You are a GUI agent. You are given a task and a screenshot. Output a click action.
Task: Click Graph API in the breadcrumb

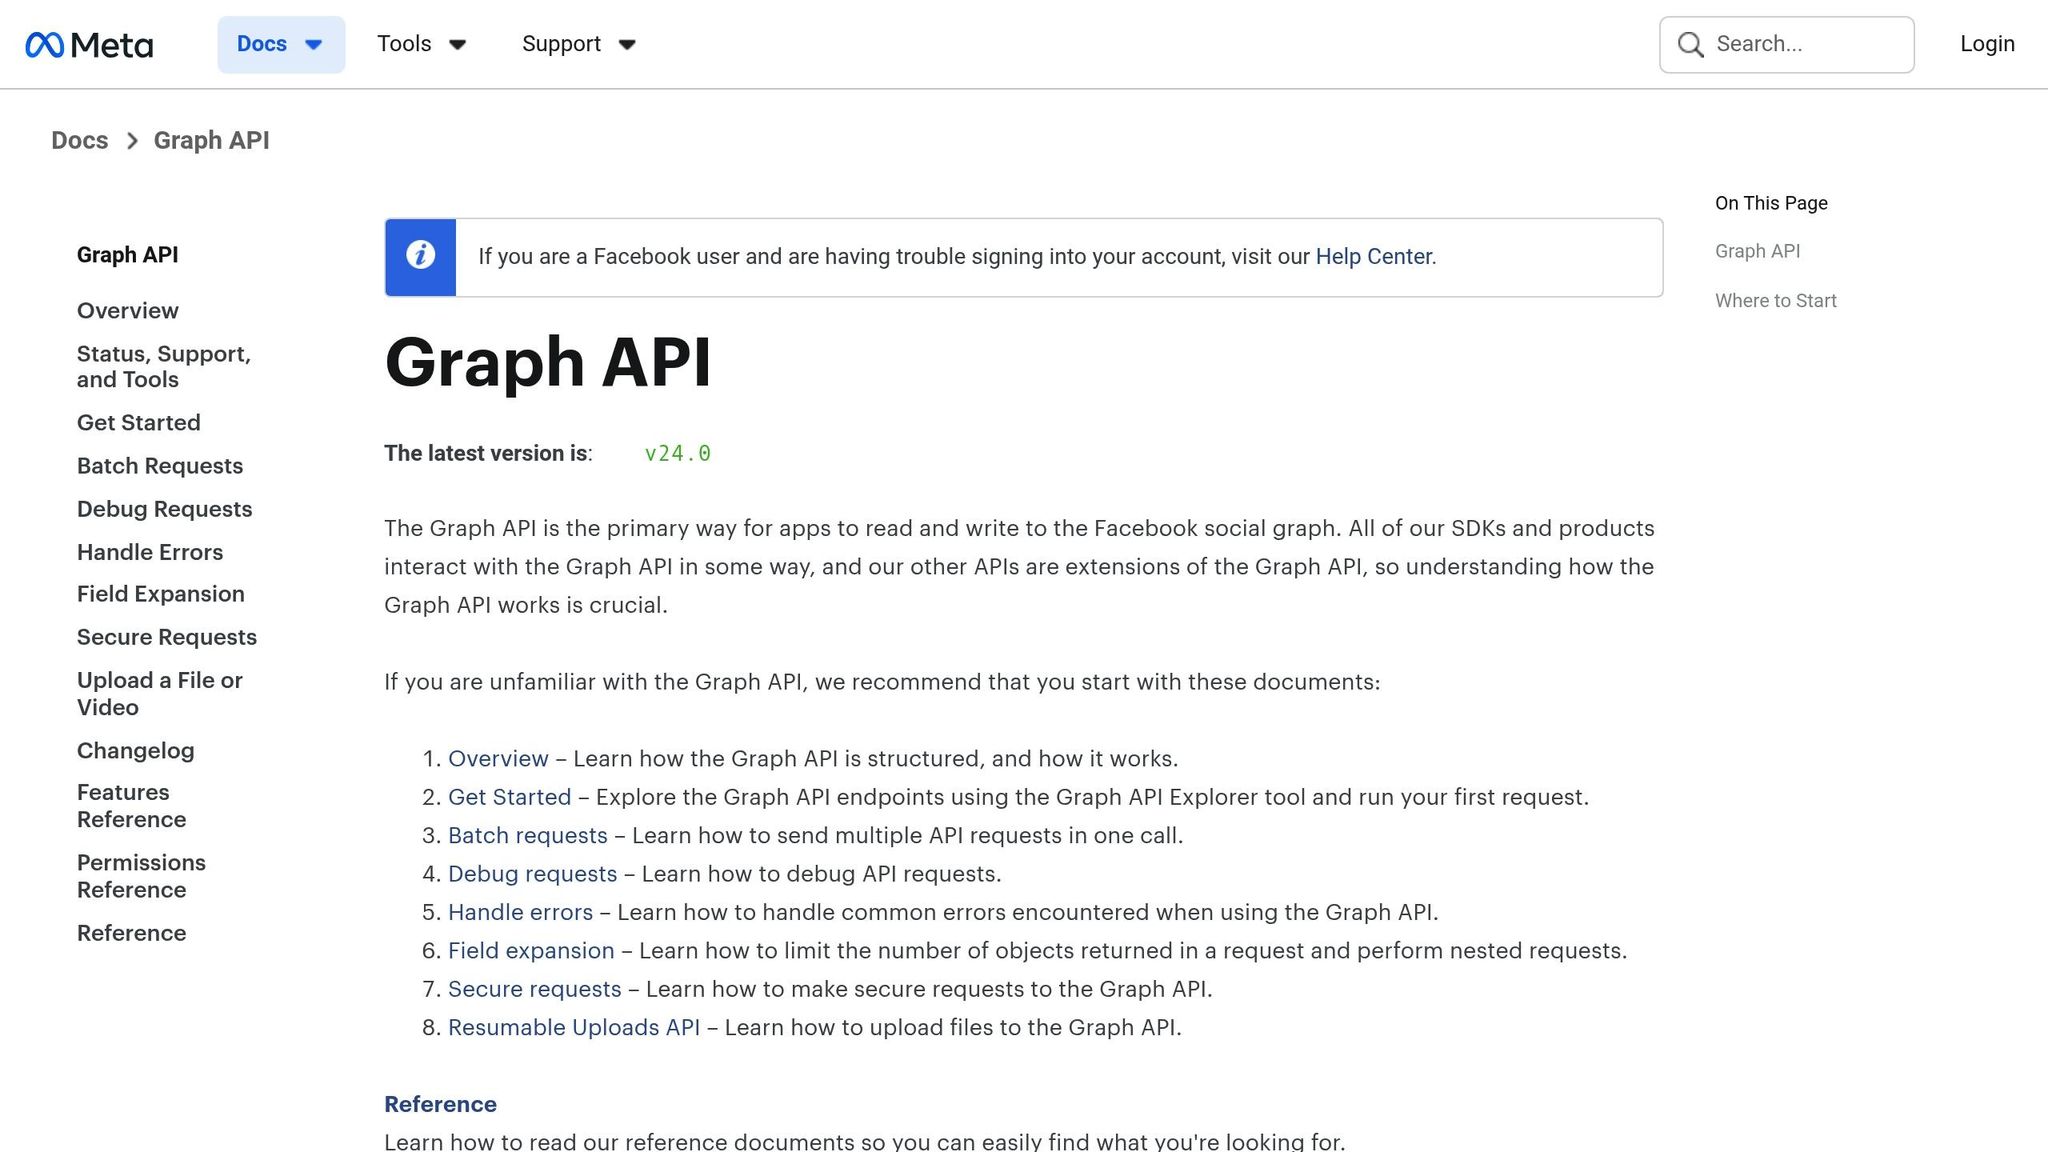(211, 140)
